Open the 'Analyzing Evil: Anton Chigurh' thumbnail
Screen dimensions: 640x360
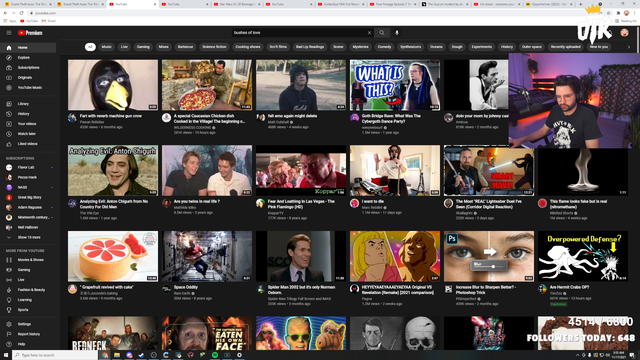click(113, 171)
